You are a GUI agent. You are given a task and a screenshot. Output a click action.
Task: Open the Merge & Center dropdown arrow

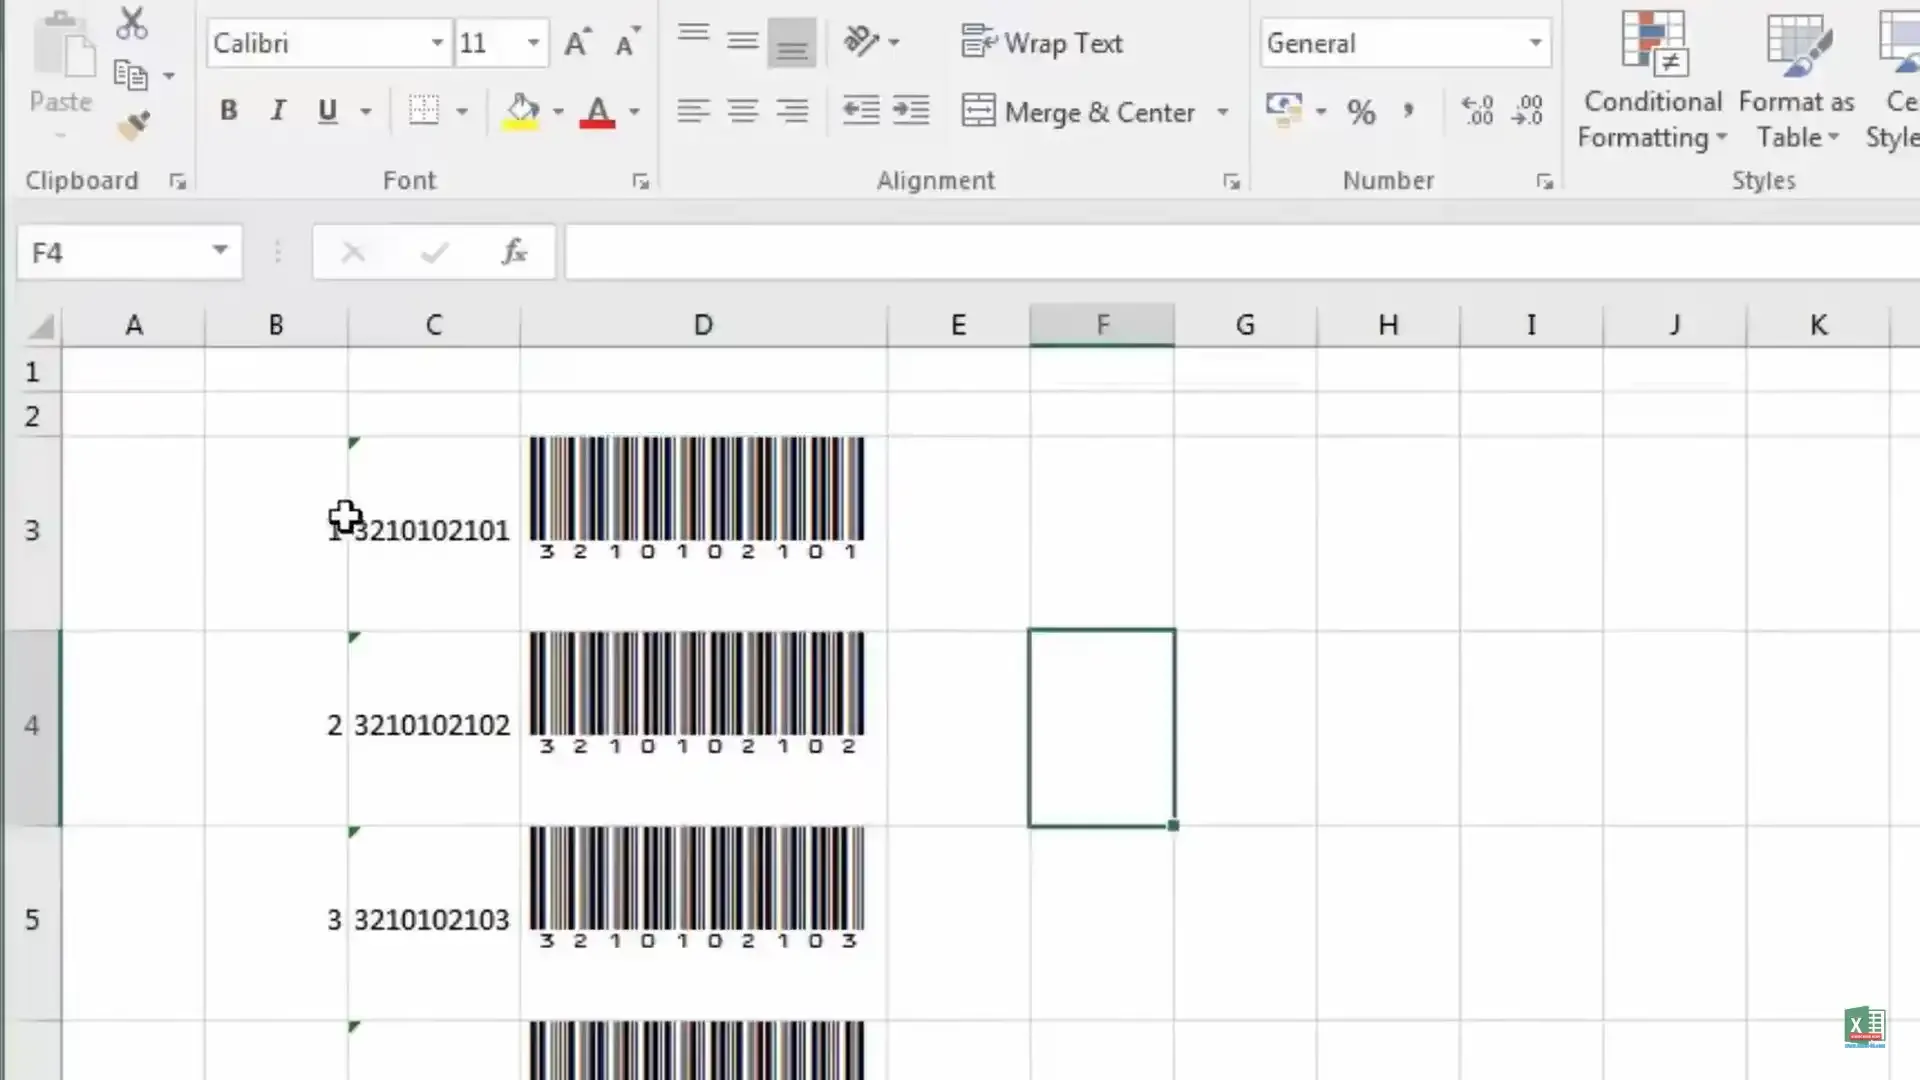[1223, 111]
